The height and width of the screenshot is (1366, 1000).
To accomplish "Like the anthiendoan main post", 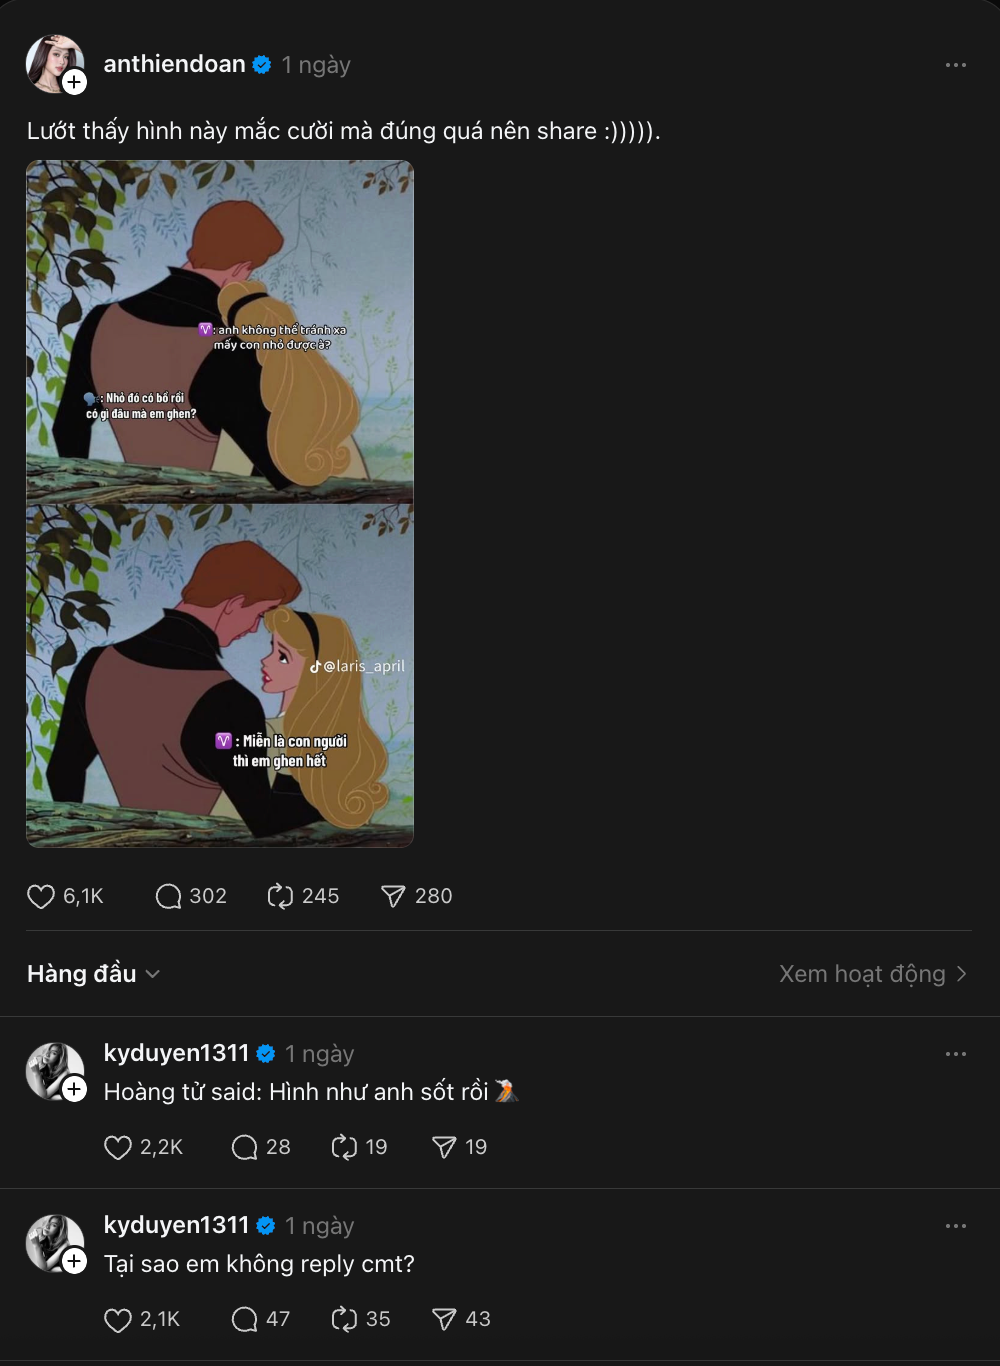I will (41, 896).
